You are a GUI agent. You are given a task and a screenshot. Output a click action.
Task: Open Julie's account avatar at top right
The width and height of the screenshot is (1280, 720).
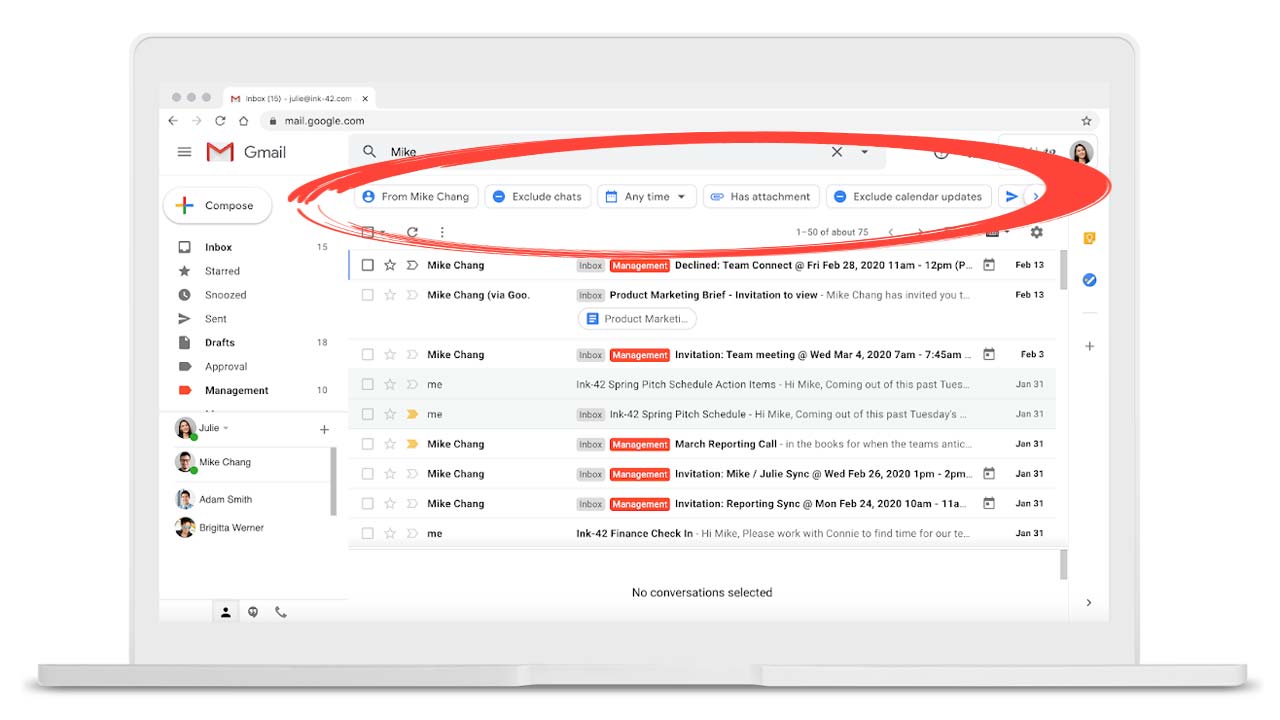tap(1081, 153)
